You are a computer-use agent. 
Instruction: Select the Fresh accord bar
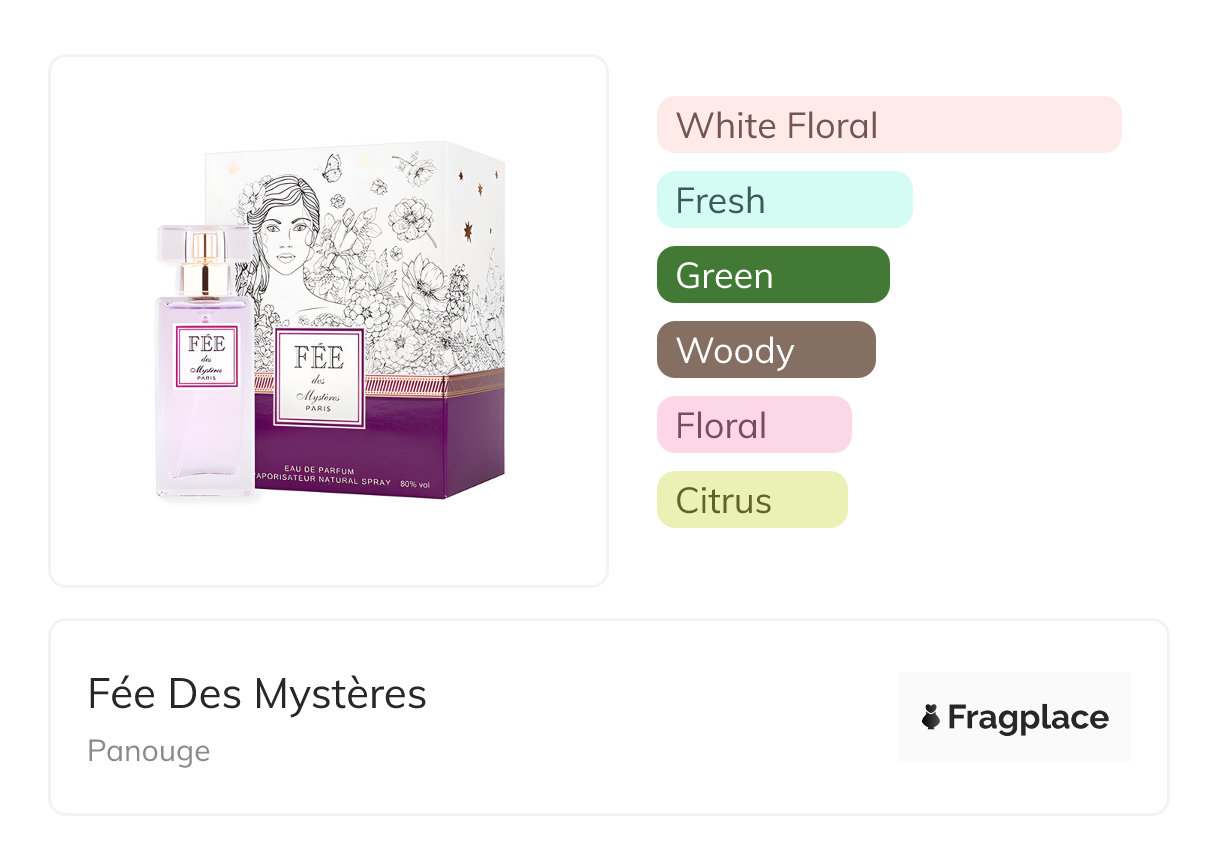785,200
